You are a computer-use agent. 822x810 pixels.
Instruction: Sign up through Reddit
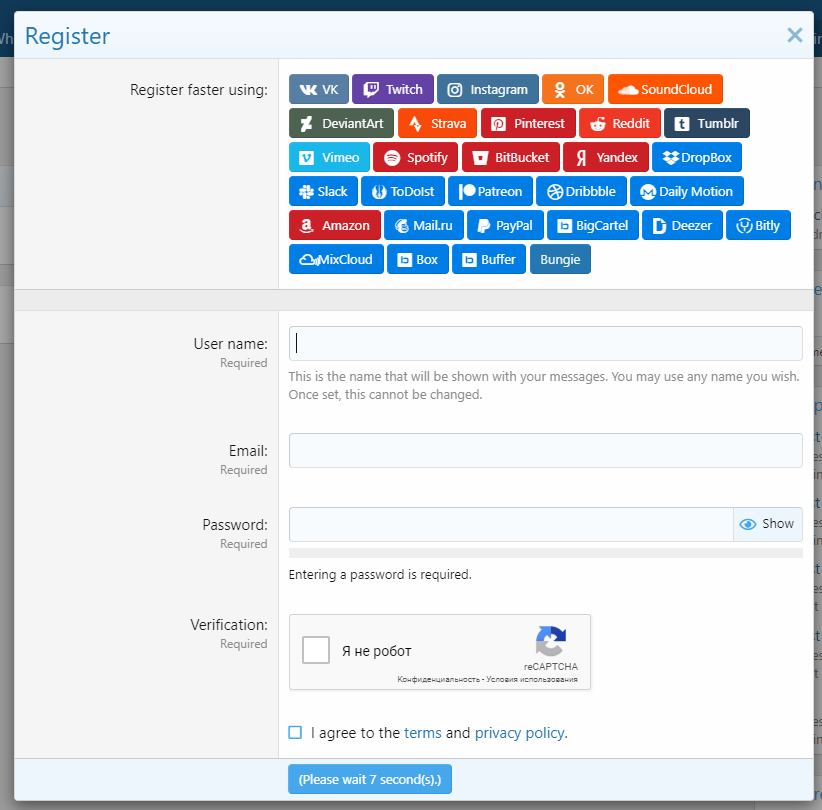[x=620, y=124]
